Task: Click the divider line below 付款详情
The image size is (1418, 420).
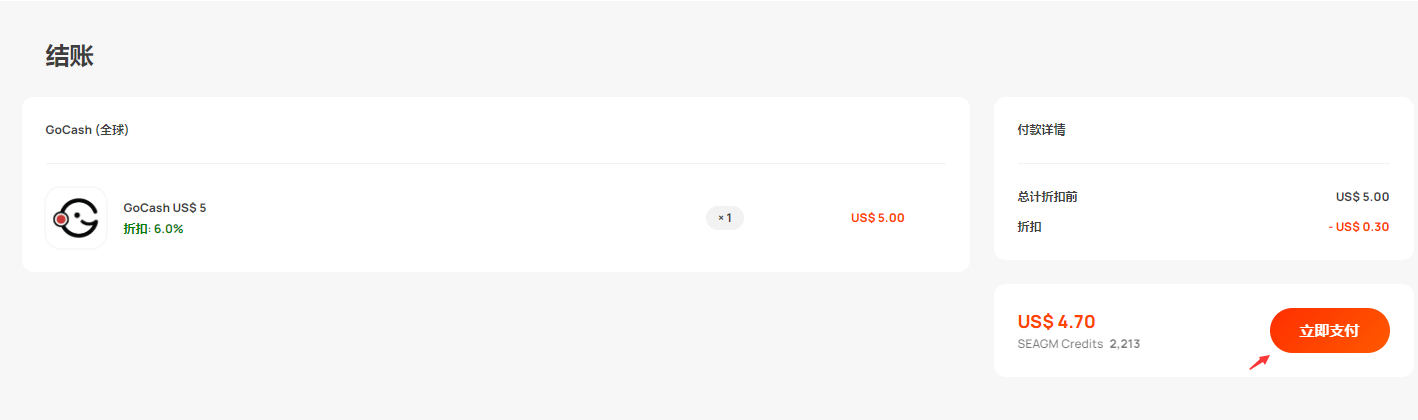Action: tap(1203, 163)
